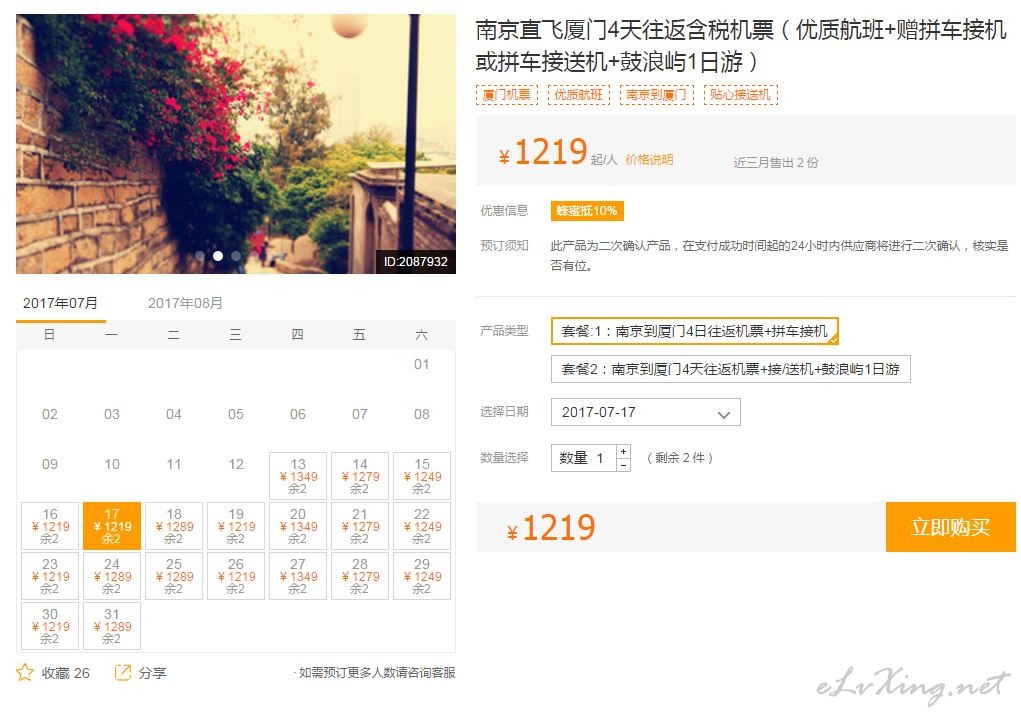Pick highlighted July 17 date cell

(112, 526)
